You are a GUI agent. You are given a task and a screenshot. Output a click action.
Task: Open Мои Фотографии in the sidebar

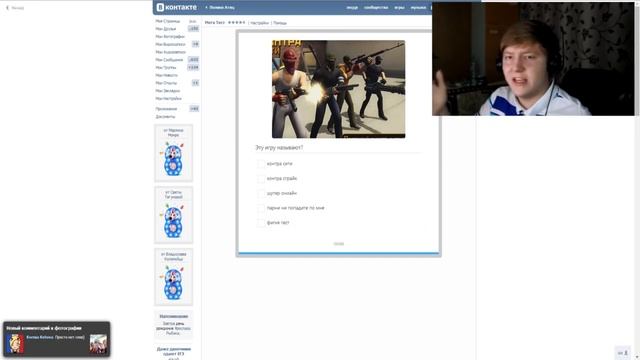(170, 36)
